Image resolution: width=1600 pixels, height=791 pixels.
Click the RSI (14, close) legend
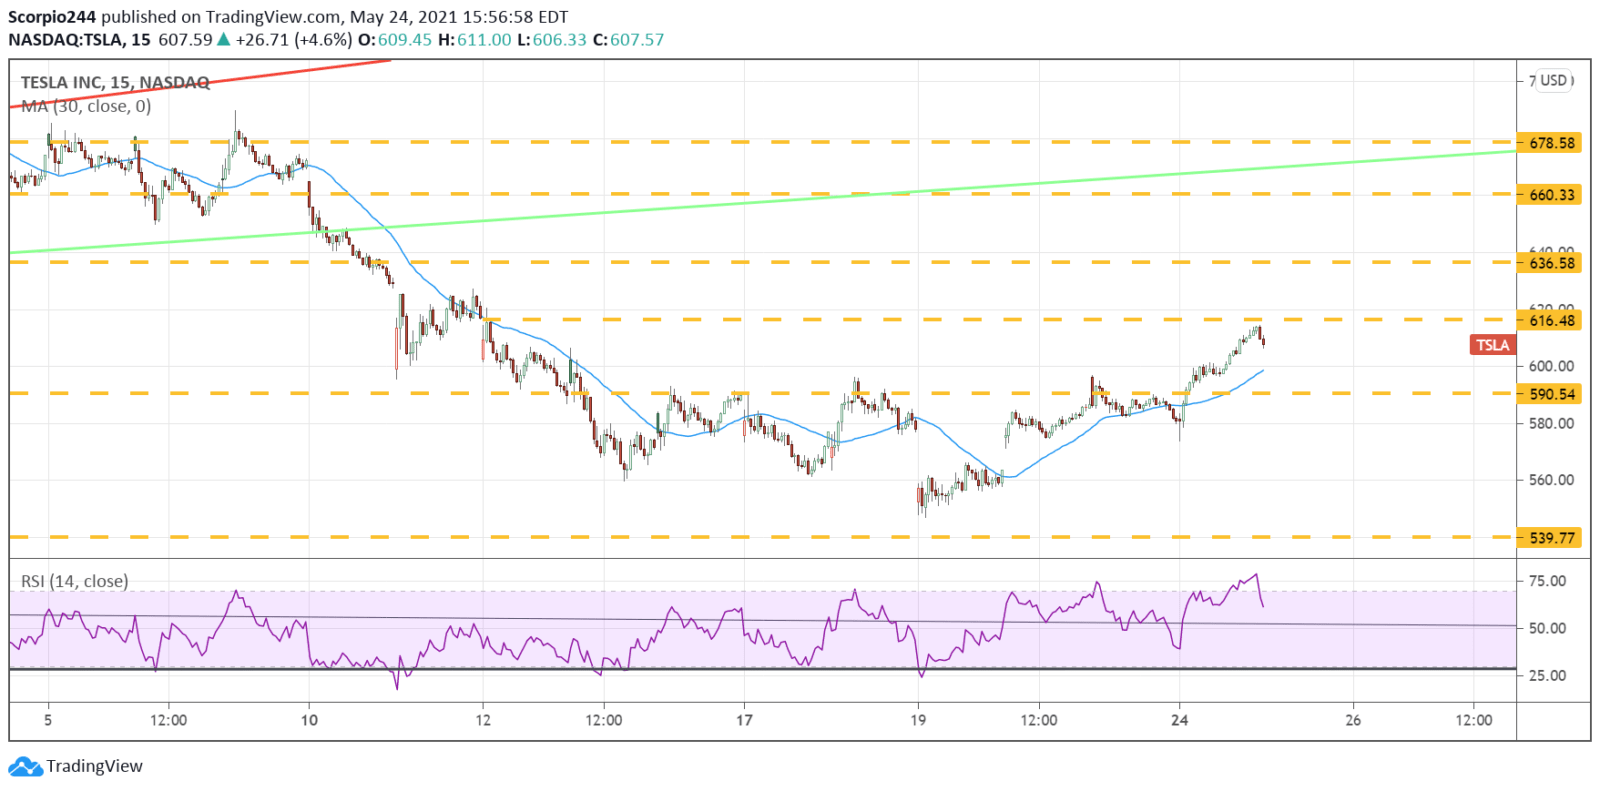tap(75, 581)
